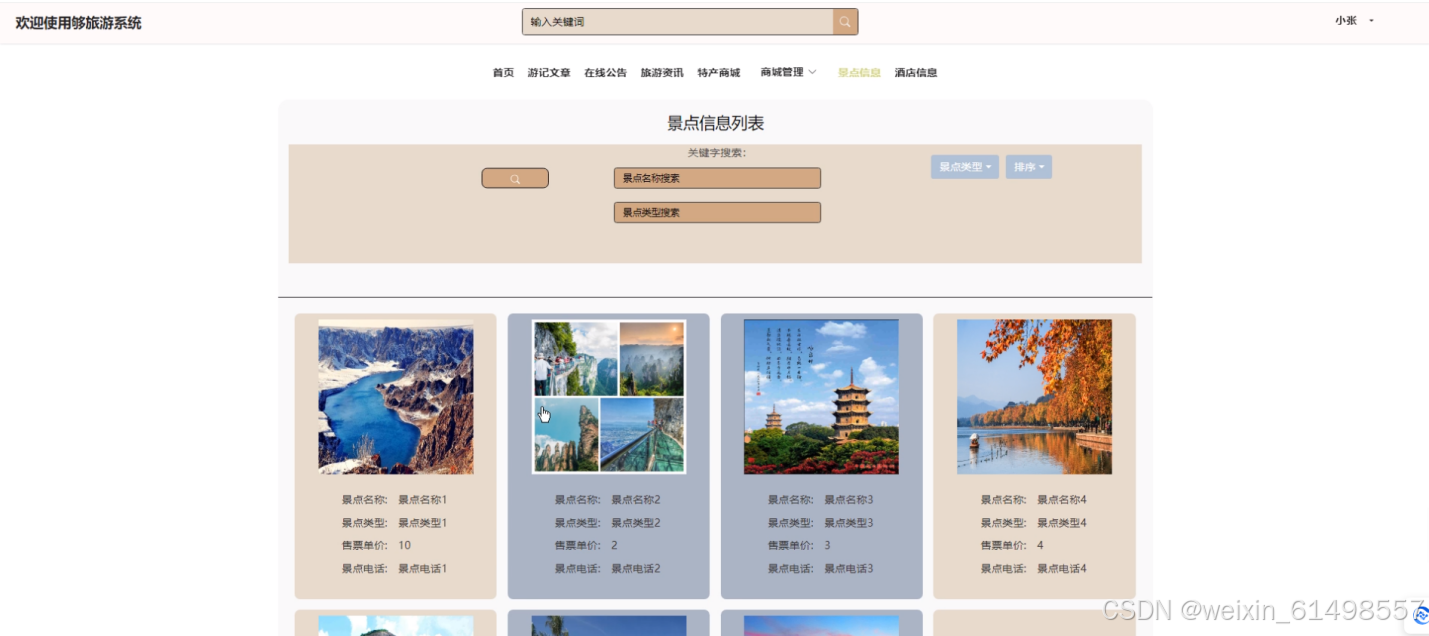Click the 关键字搜索 label
This screenshot has width=1429, height=636.
tap(717, 153)
